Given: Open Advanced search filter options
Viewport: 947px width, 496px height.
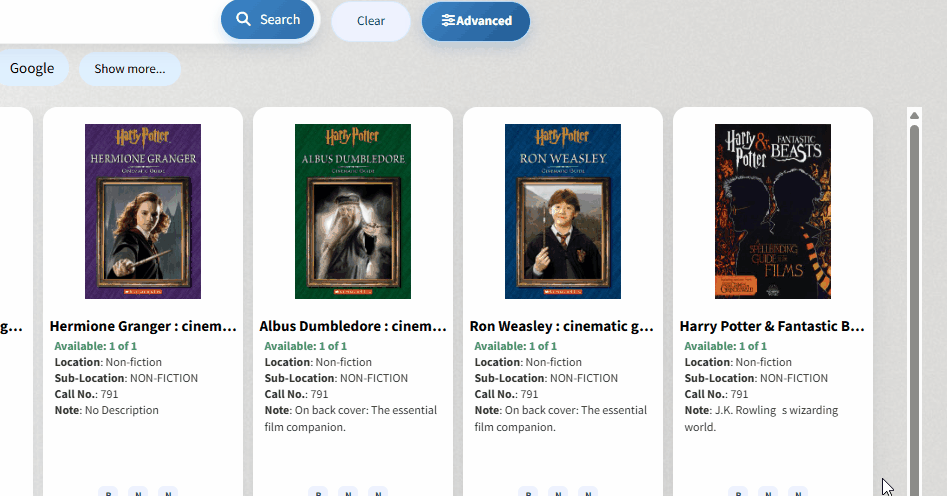Looking at the screenshot, I should [476, 21].
